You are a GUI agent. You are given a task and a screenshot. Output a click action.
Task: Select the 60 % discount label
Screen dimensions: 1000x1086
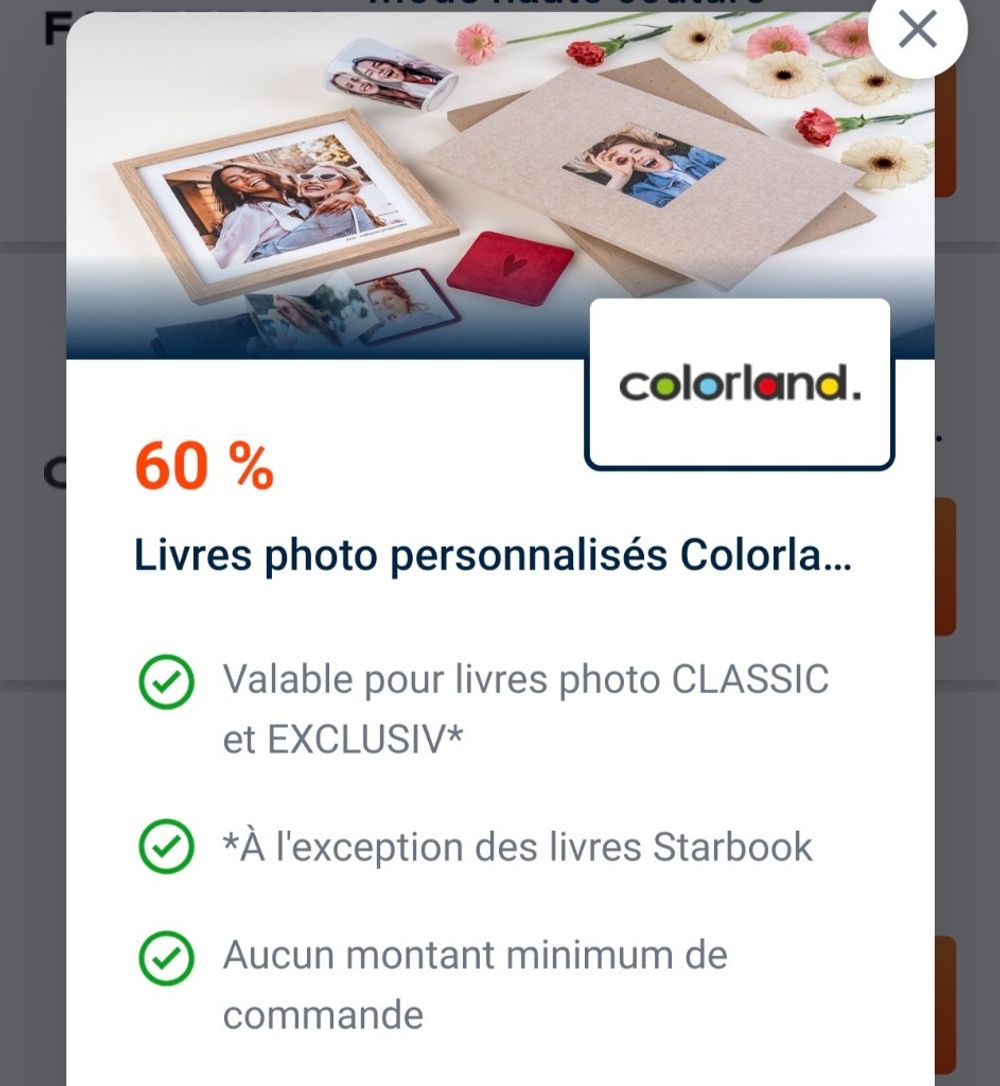pos(204,465)
